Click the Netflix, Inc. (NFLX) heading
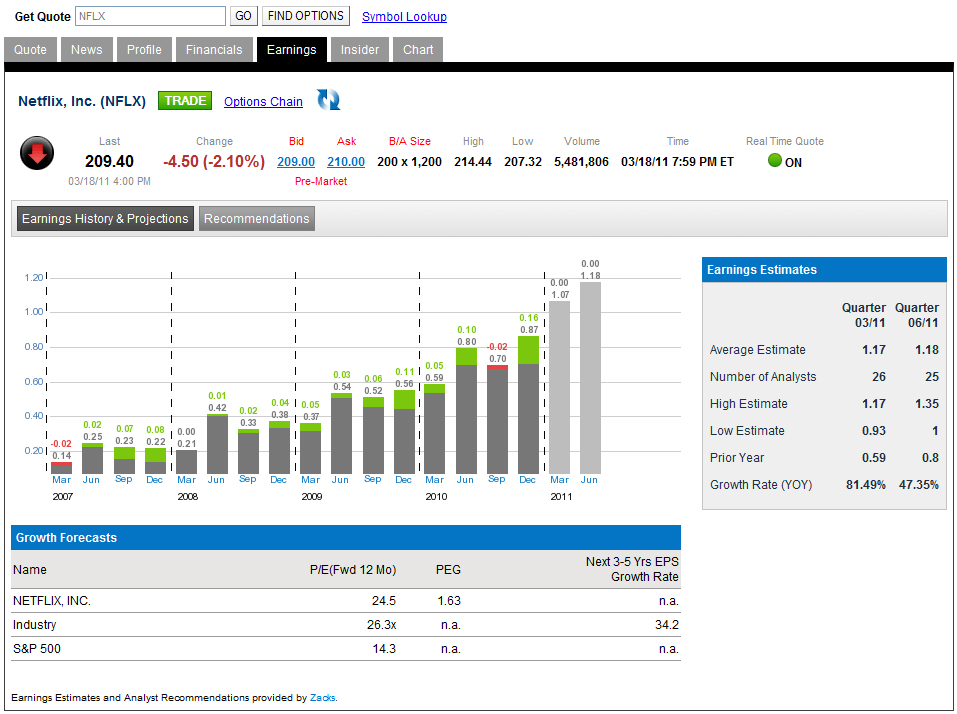957x714 pixels. [82, 101]
